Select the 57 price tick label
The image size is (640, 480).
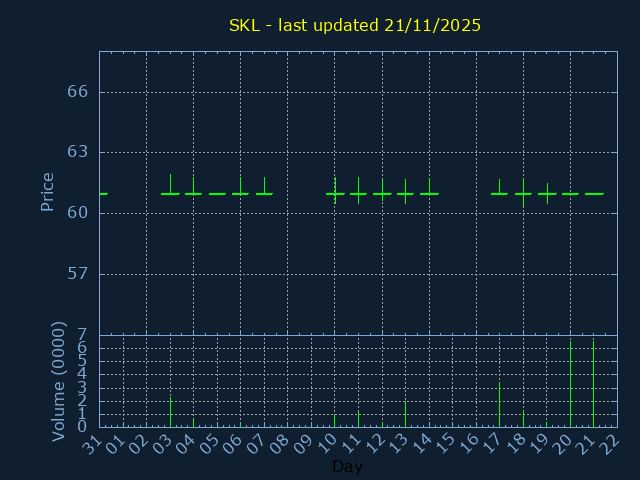point(78,274)
